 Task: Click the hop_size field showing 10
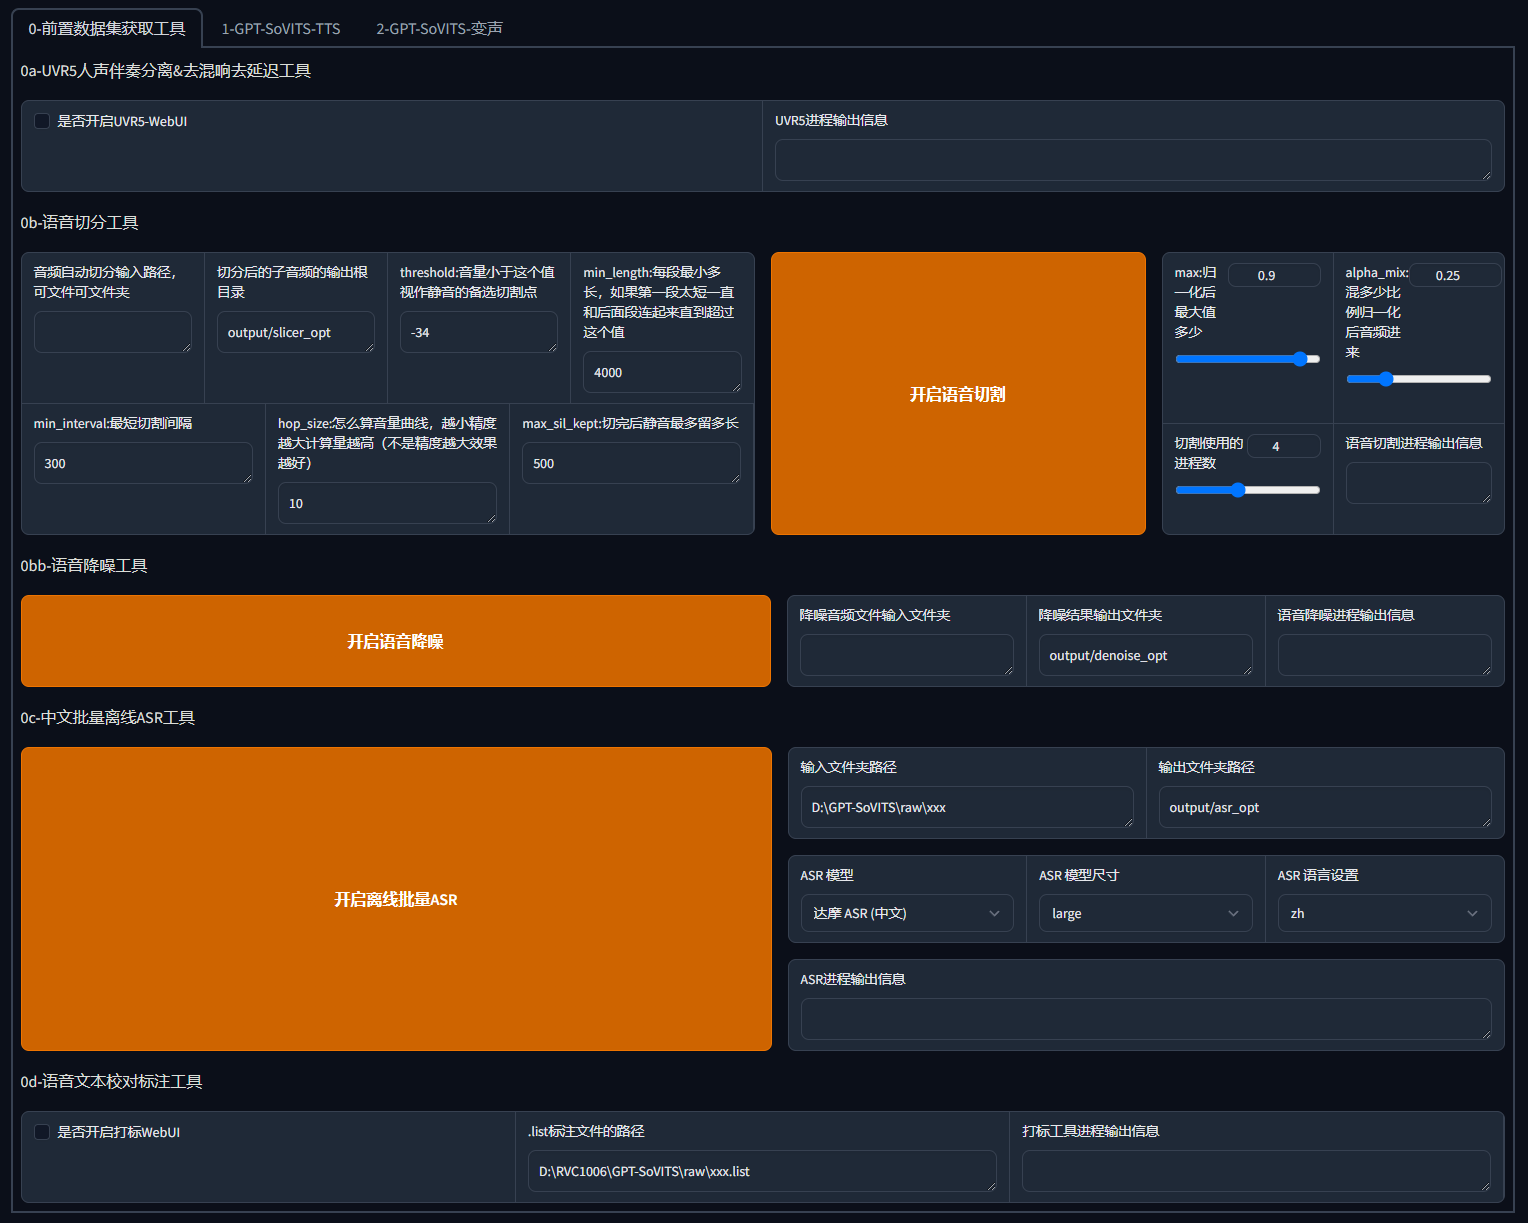[387, 503]
